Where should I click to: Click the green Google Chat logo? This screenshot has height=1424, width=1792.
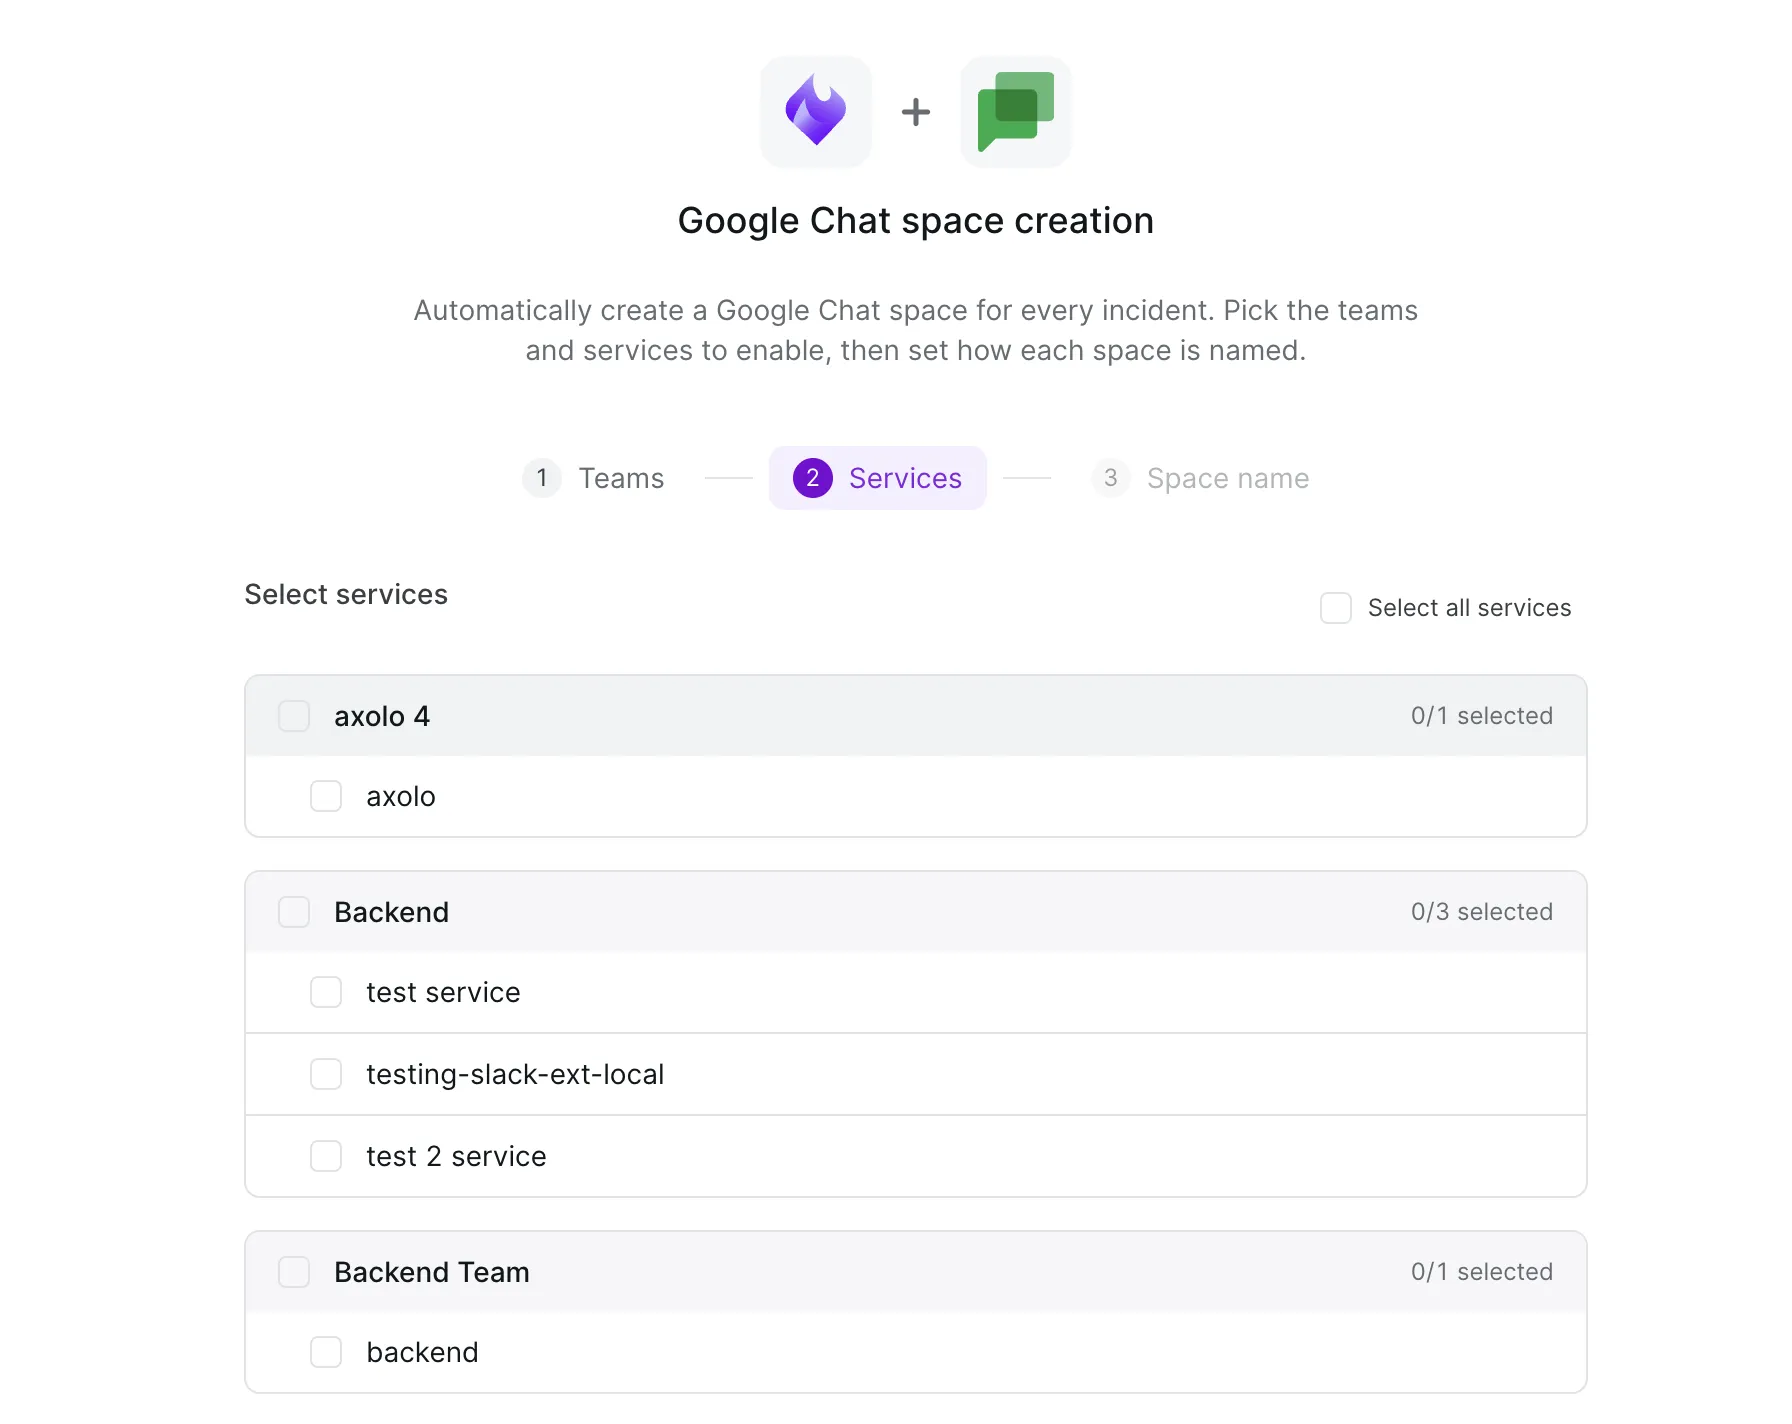pyautogui.click(x=1015, y=111)
